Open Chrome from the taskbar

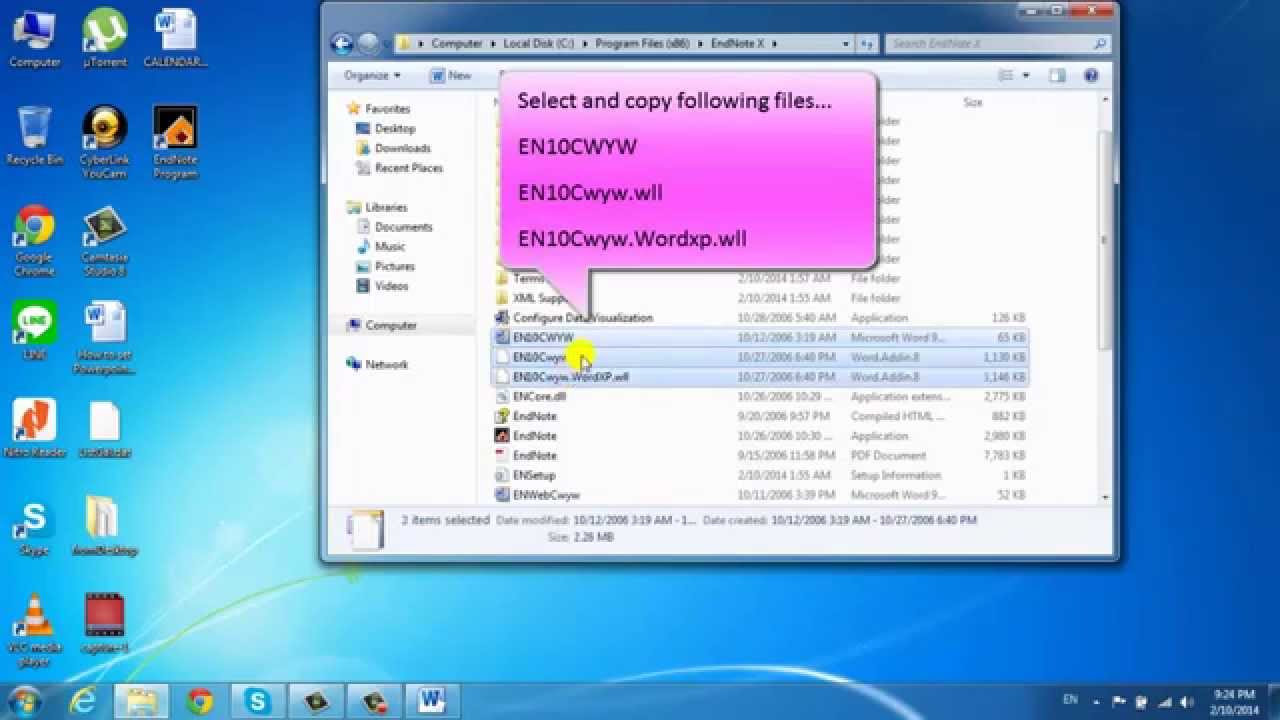pos(199,700)
